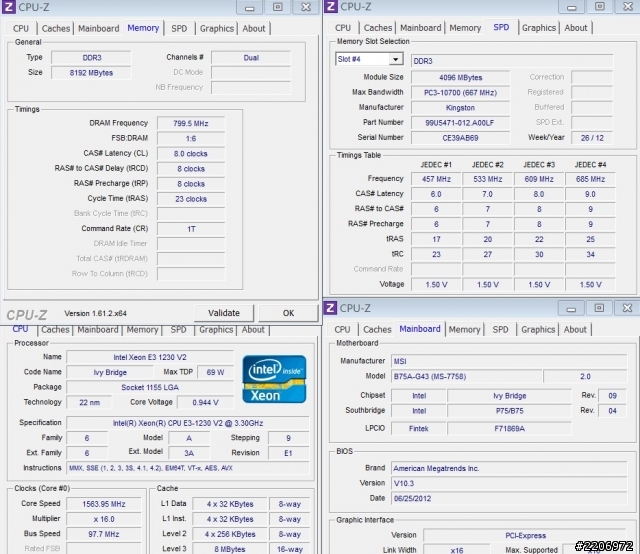Click Level 3 cache value 8 MBytes
Image resolution: width=640 pixels, height=554 pixels.
230,549
